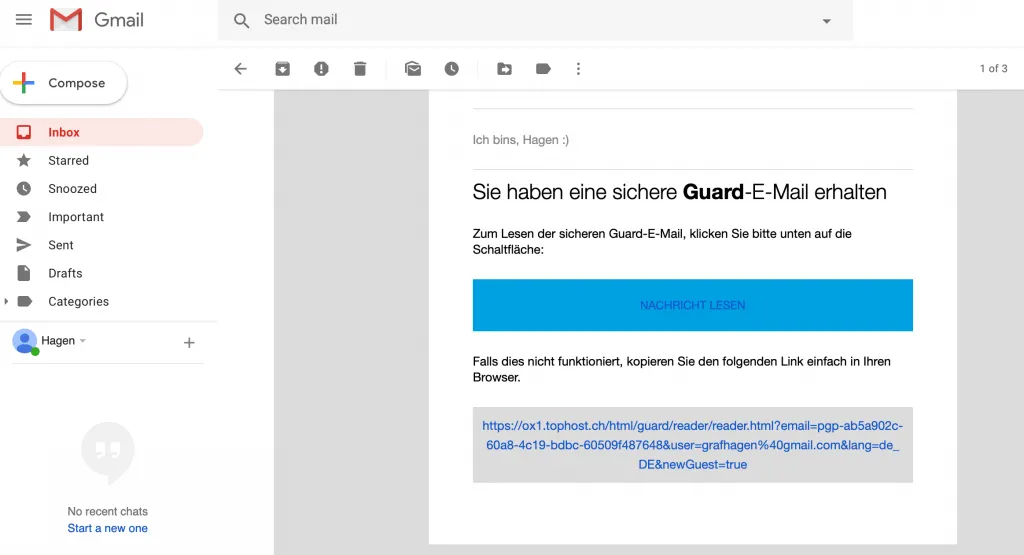The width and height of the screenshot is (1024, 555).
Task: Open the Move to folder icon
Action: click(504, 69)
